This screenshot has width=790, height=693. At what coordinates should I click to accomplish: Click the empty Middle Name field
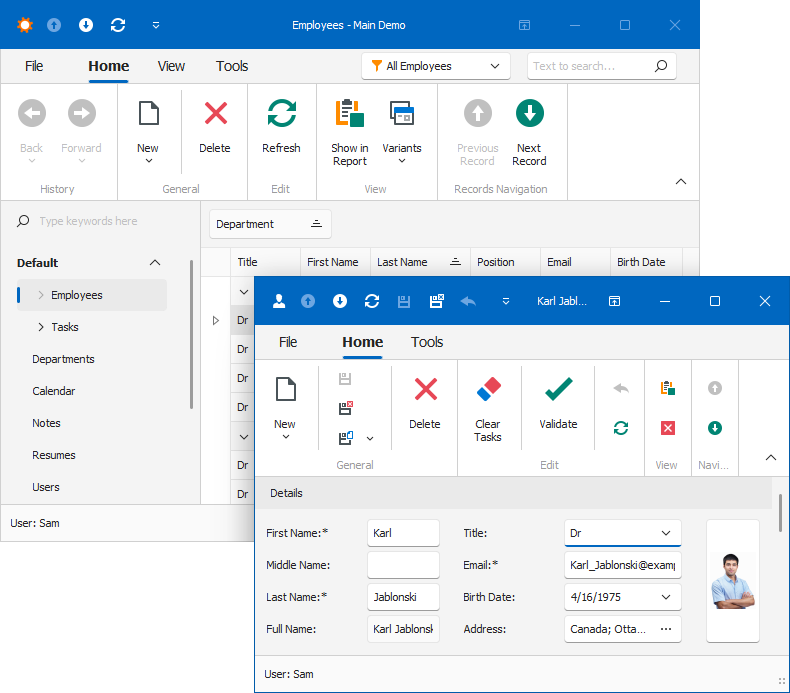click(x=403, y=565)
